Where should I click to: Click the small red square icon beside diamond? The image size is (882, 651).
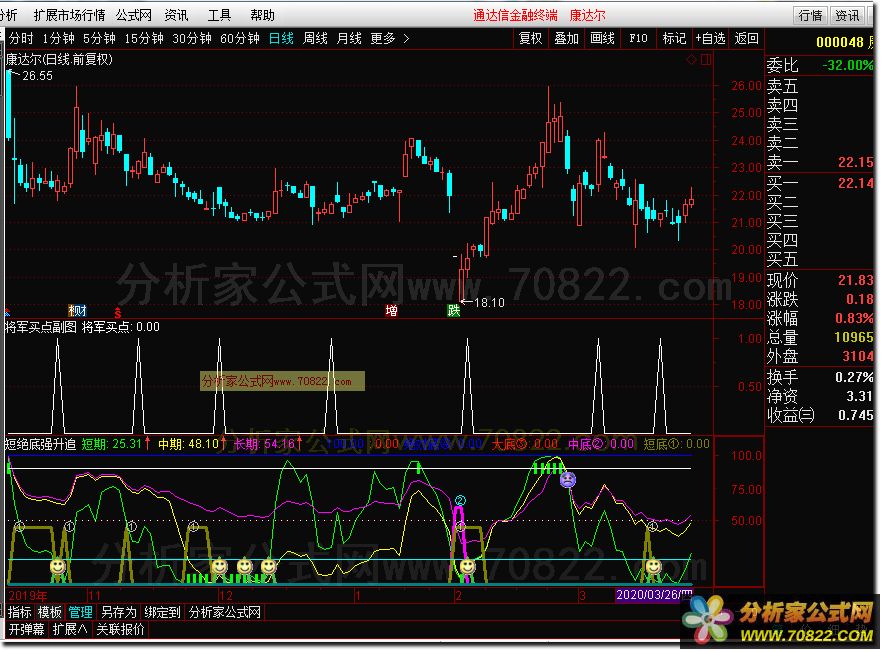tap(704, 60)
